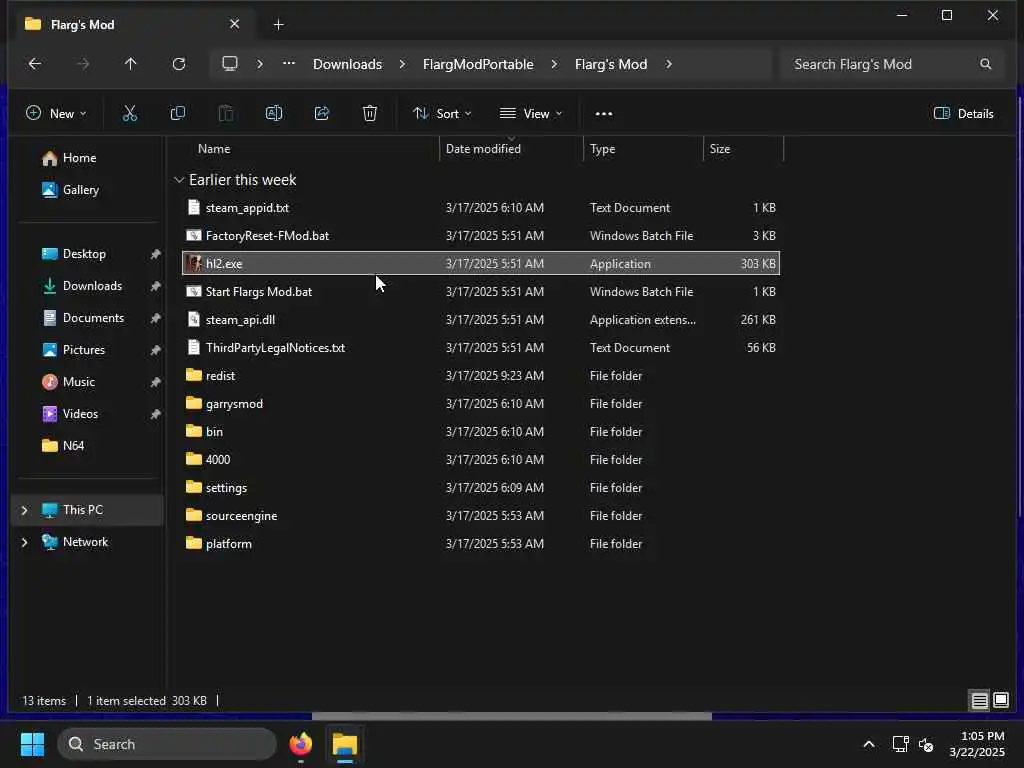
Task: Click the chevron after Downloads breadcrumb
Action: [402, 64]
